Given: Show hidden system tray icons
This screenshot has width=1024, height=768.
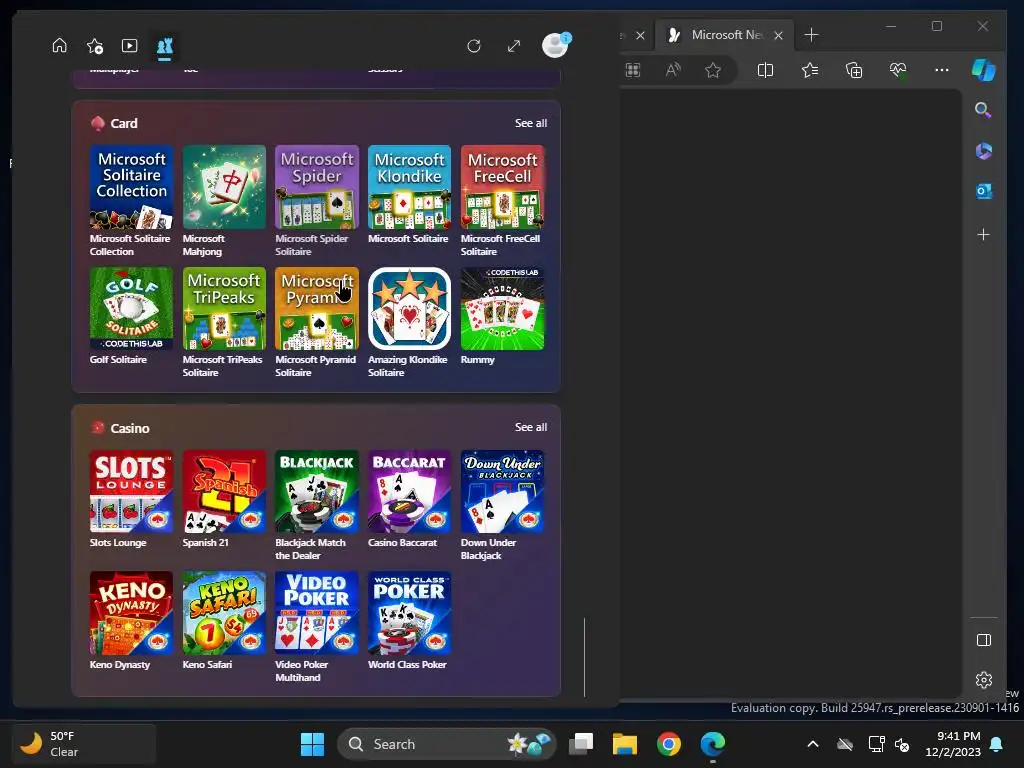Looking at the screenshot, I should click(x=812, y=744).
